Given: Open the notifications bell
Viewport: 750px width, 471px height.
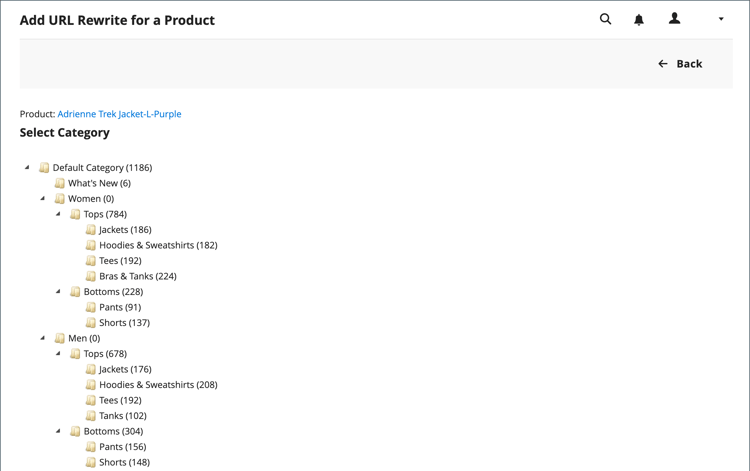Looking at the screenshot, I should coord(639,19).
